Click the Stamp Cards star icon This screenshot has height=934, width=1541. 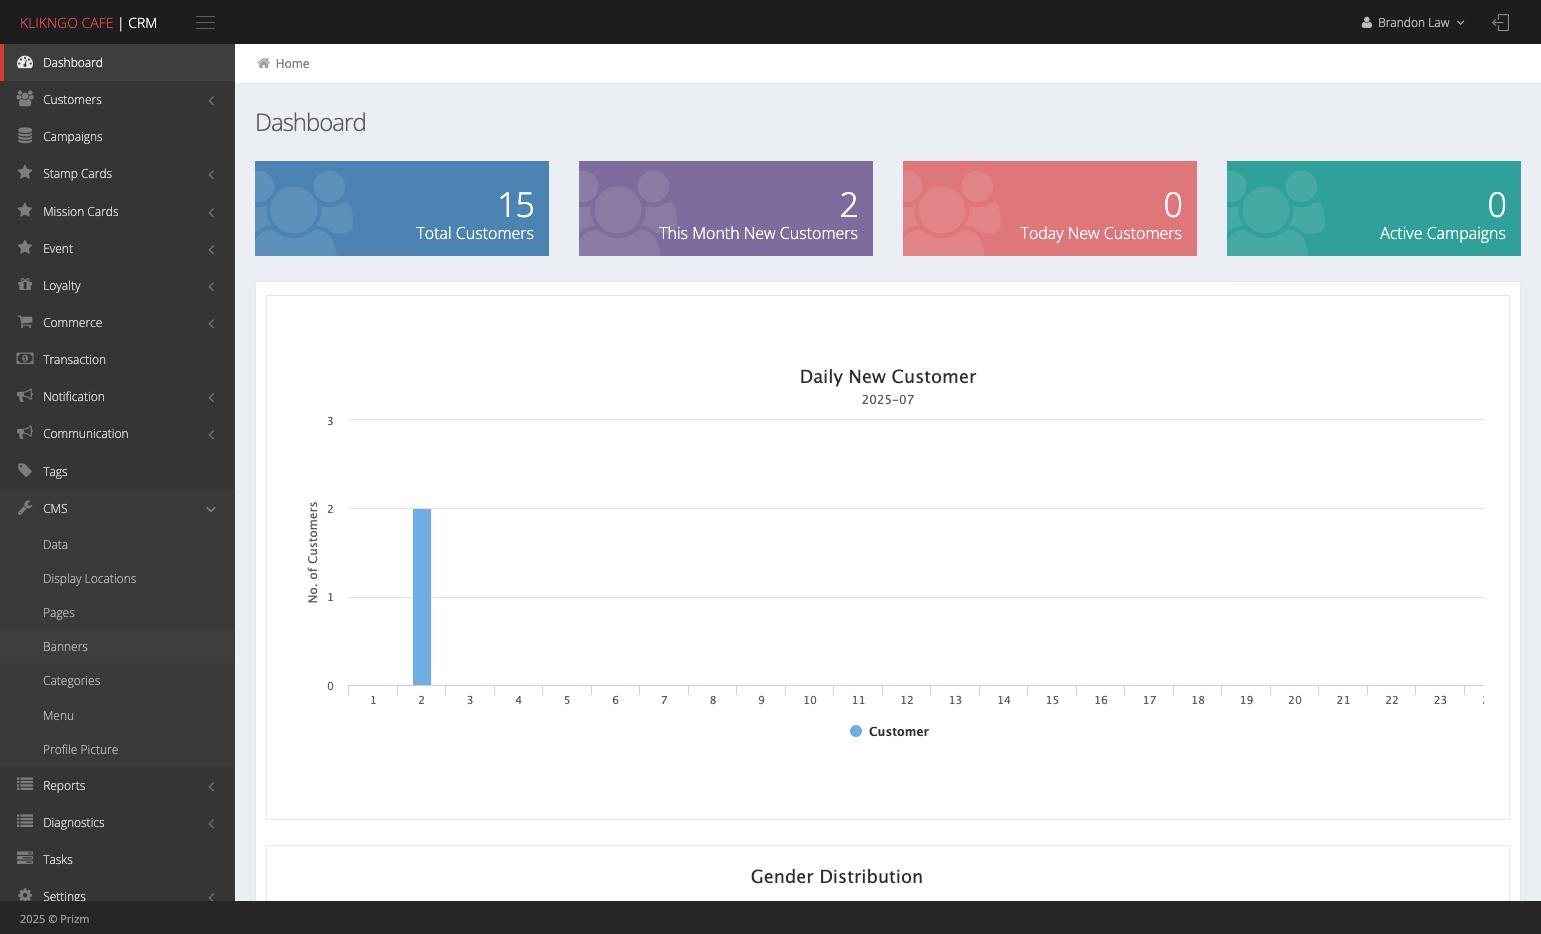pos(25,173)
